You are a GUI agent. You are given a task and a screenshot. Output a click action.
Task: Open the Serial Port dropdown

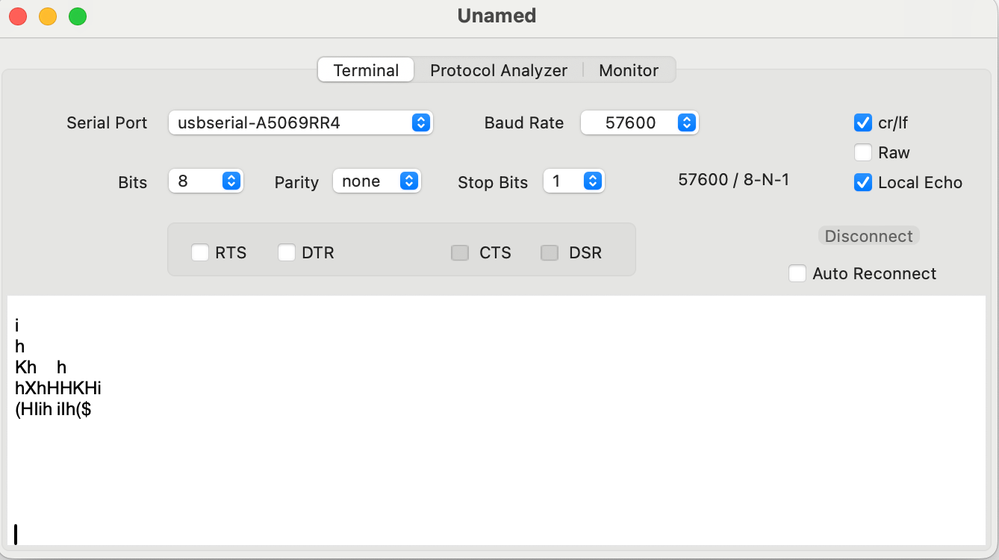tap(300, 123)
